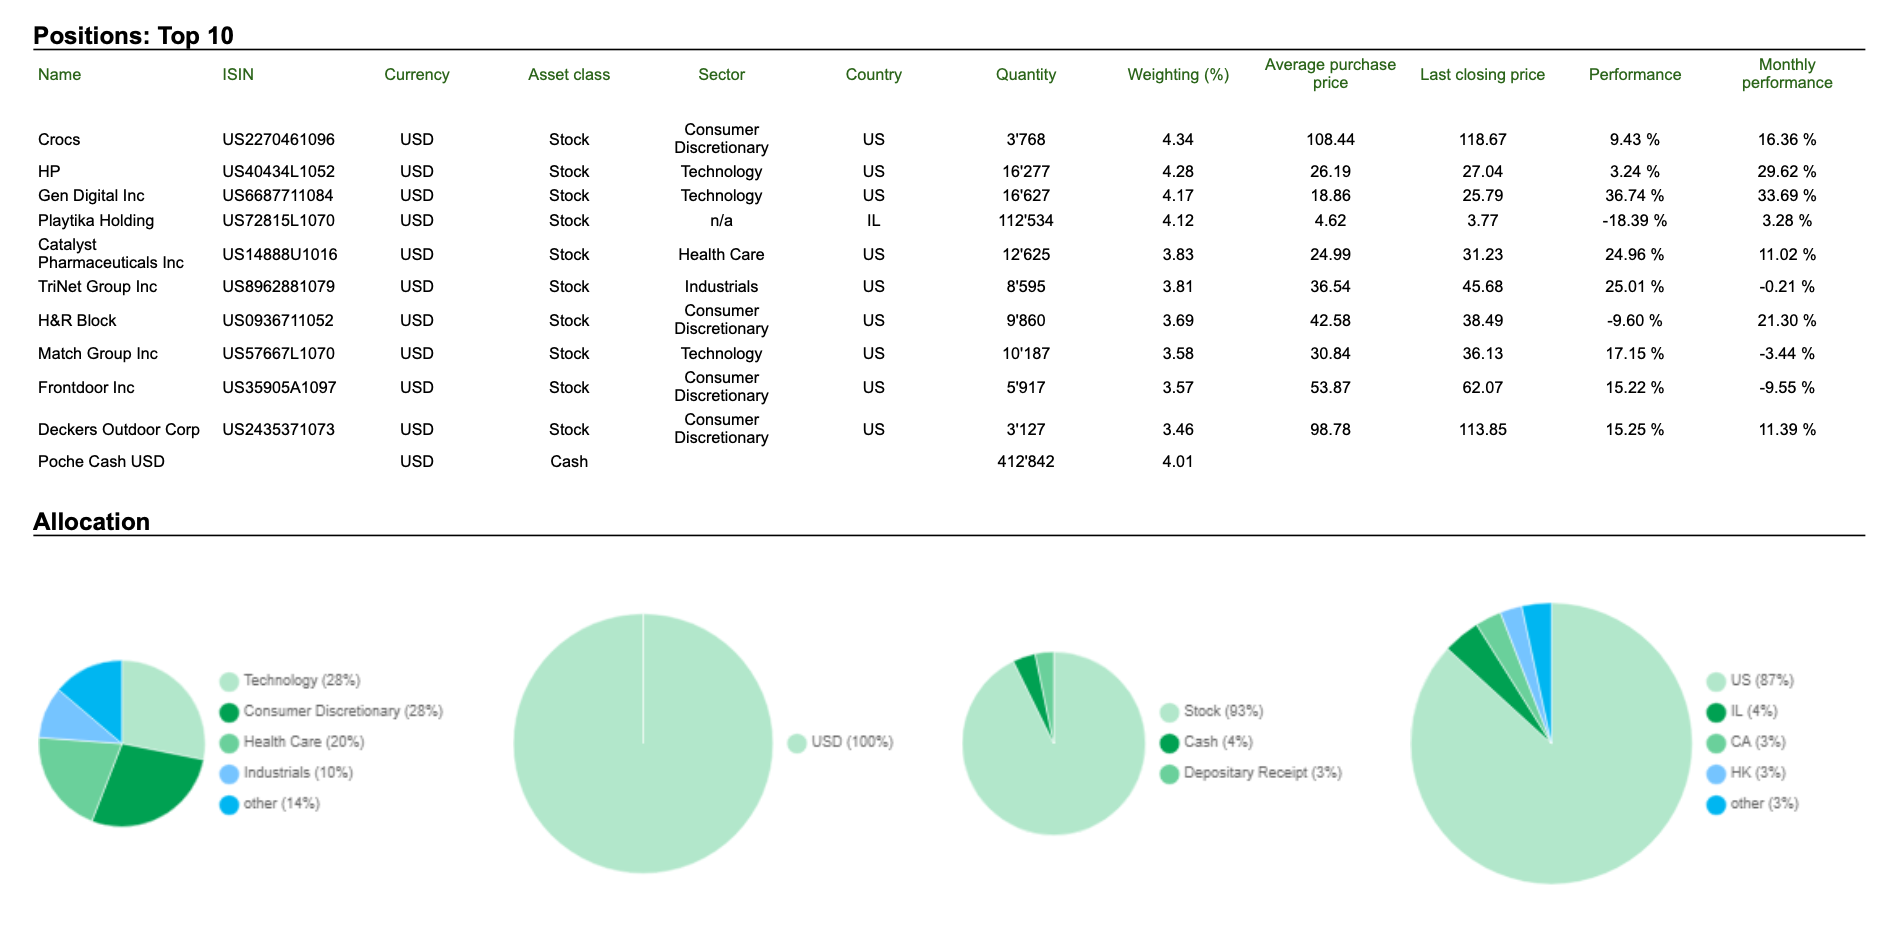This screenshot has width=1888, height=946.
Task: Open the Gen Digital Inc position
Action: pyautogui.click(x=91, y=196)
